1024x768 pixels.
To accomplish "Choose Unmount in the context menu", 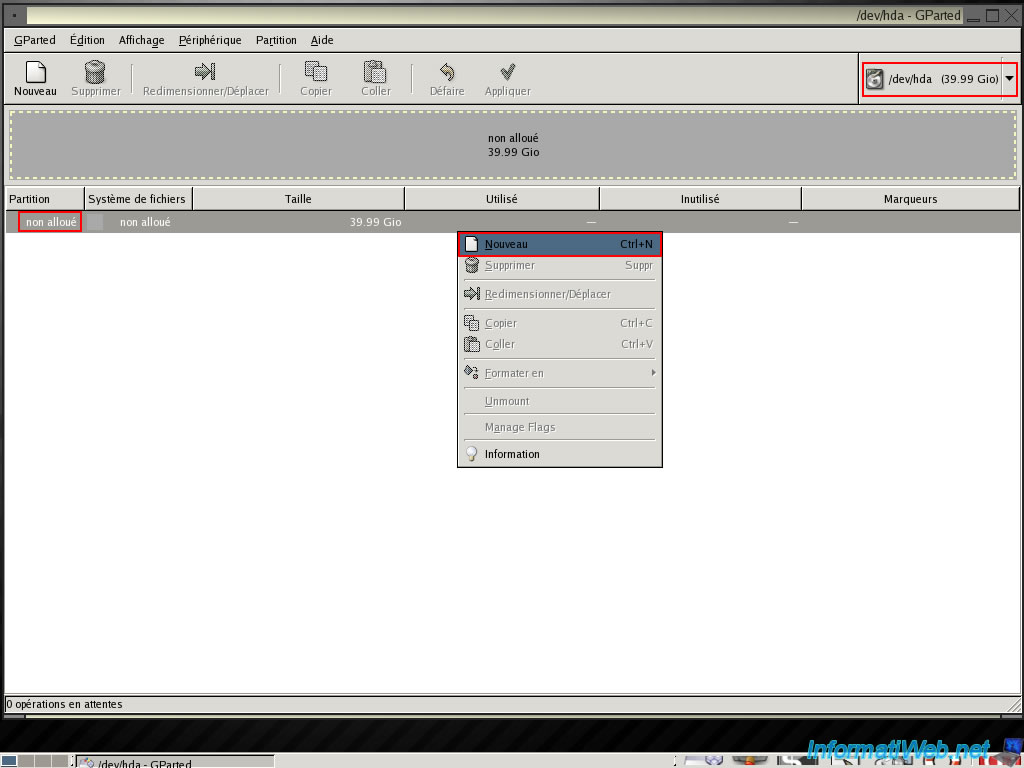I will point(560,401).
